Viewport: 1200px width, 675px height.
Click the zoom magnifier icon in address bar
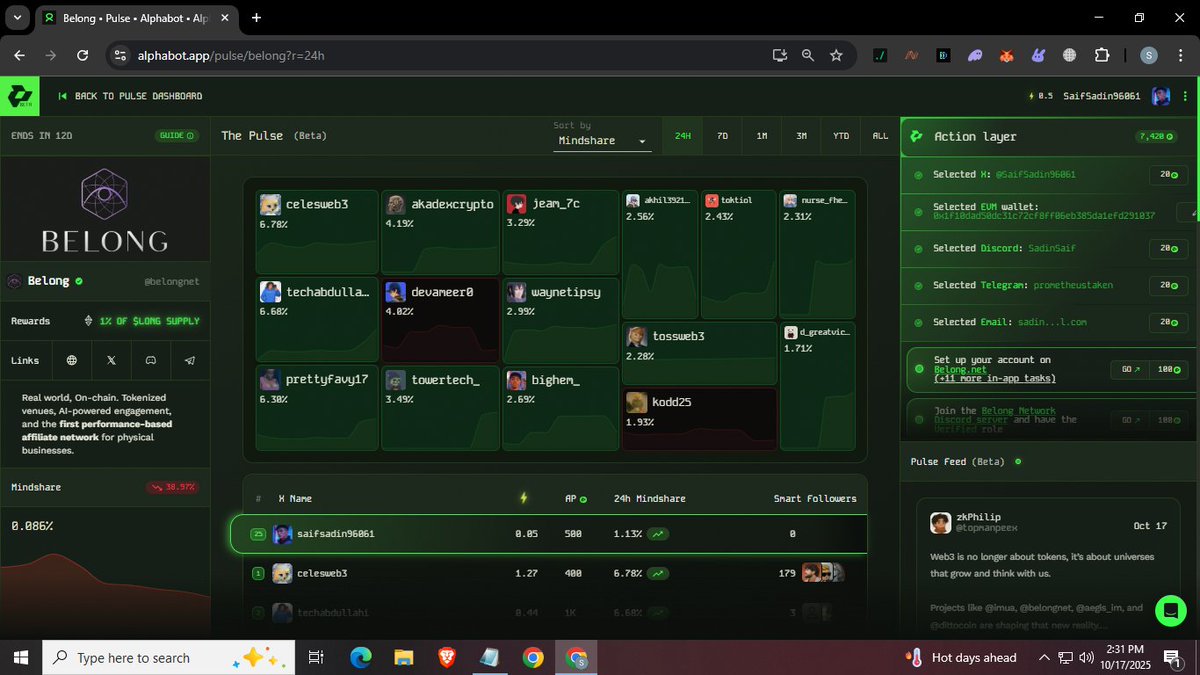(807, 55)
